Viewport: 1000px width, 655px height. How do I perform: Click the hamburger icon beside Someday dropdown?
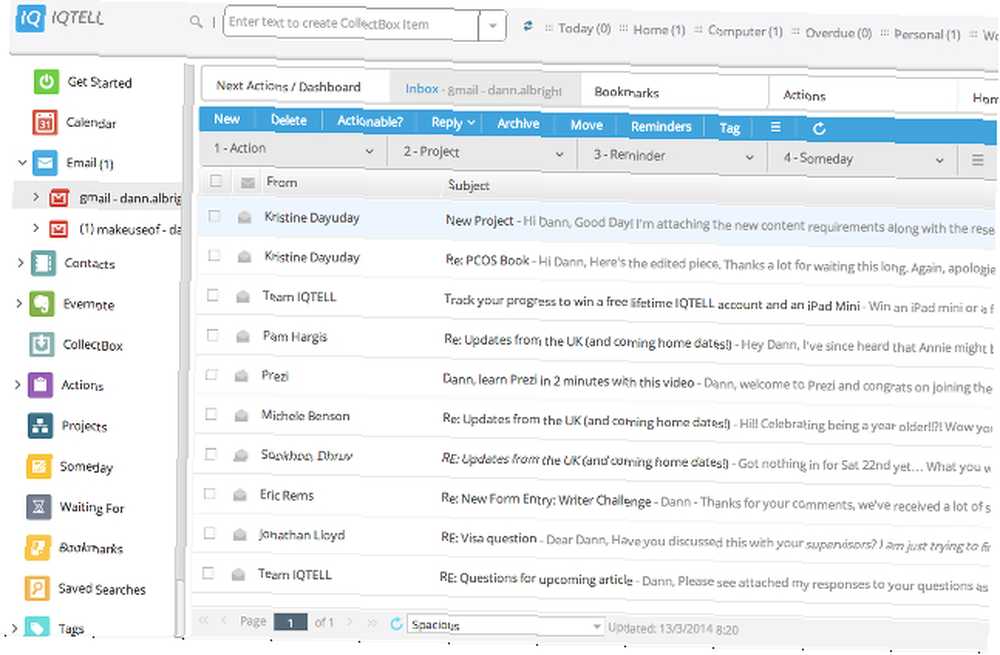pos(978,160)
